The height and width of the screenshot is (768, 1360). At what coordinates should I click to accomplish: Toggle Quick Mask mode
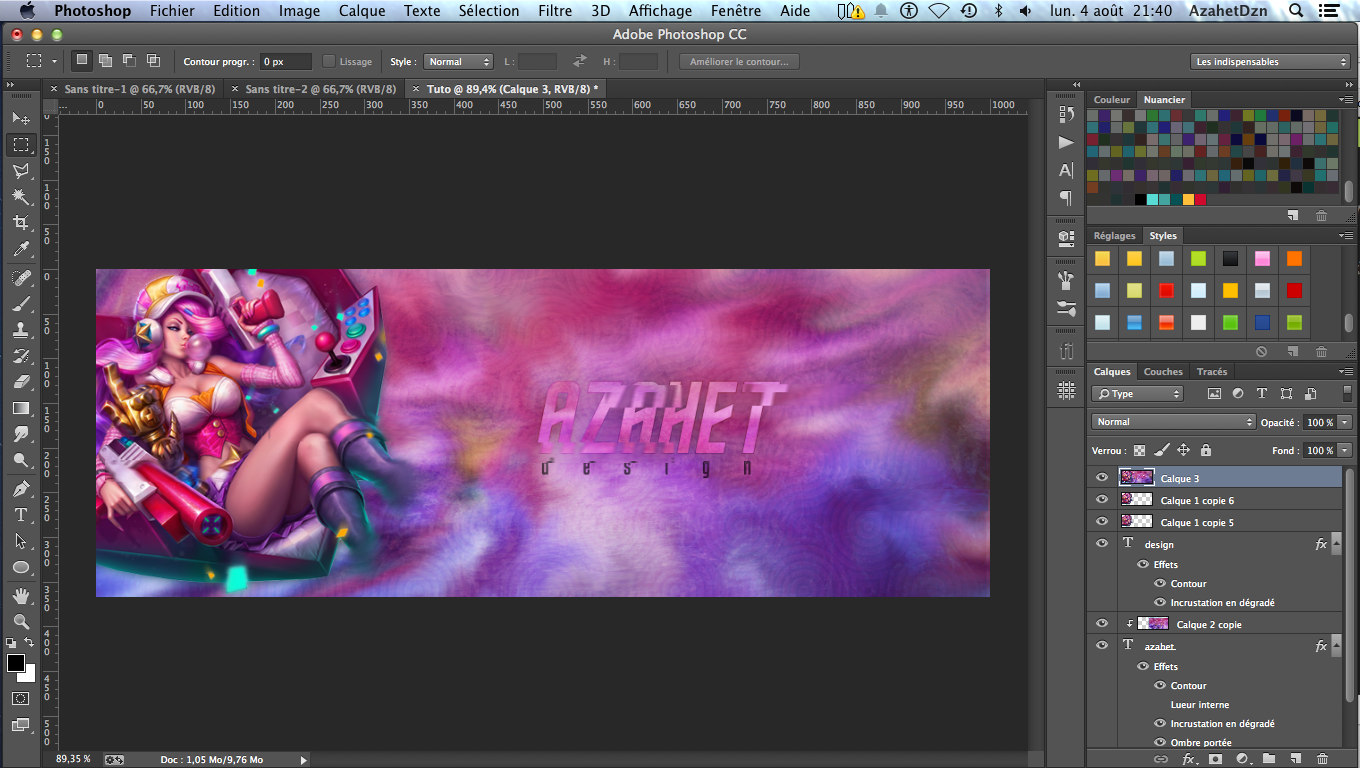20,698
